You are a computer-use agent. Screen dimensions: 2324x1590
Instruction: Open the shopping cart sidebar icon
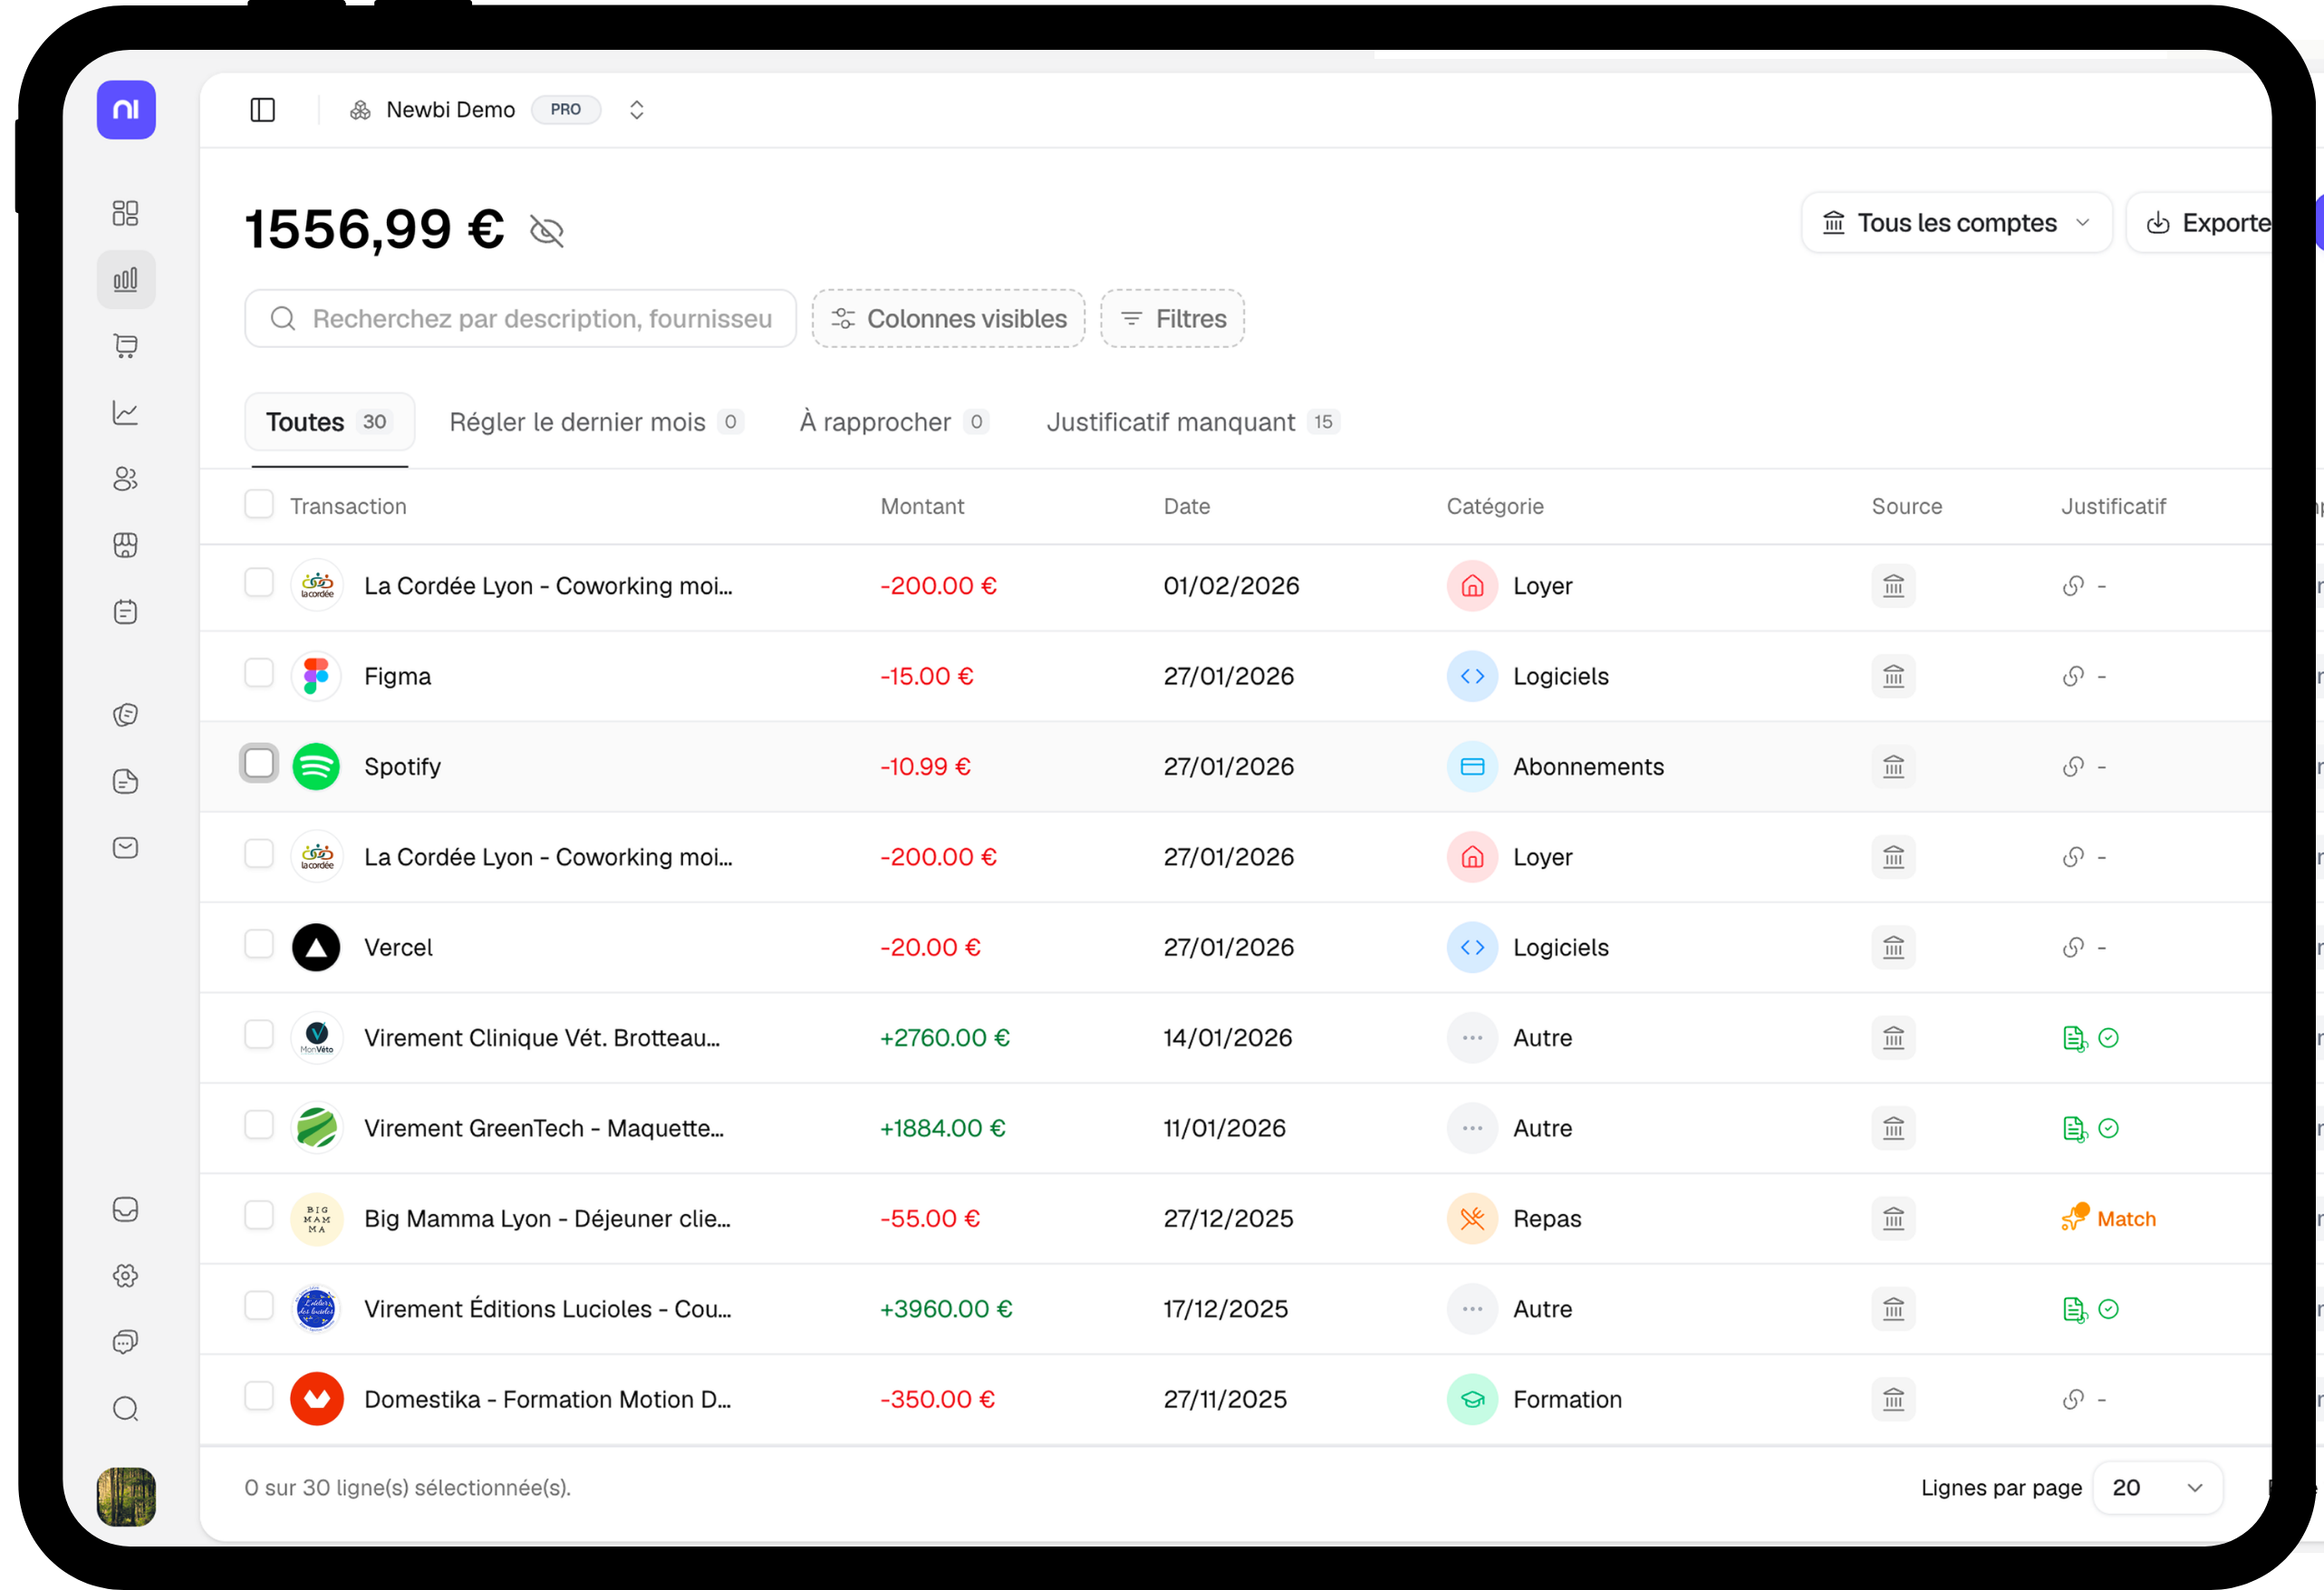126,346
